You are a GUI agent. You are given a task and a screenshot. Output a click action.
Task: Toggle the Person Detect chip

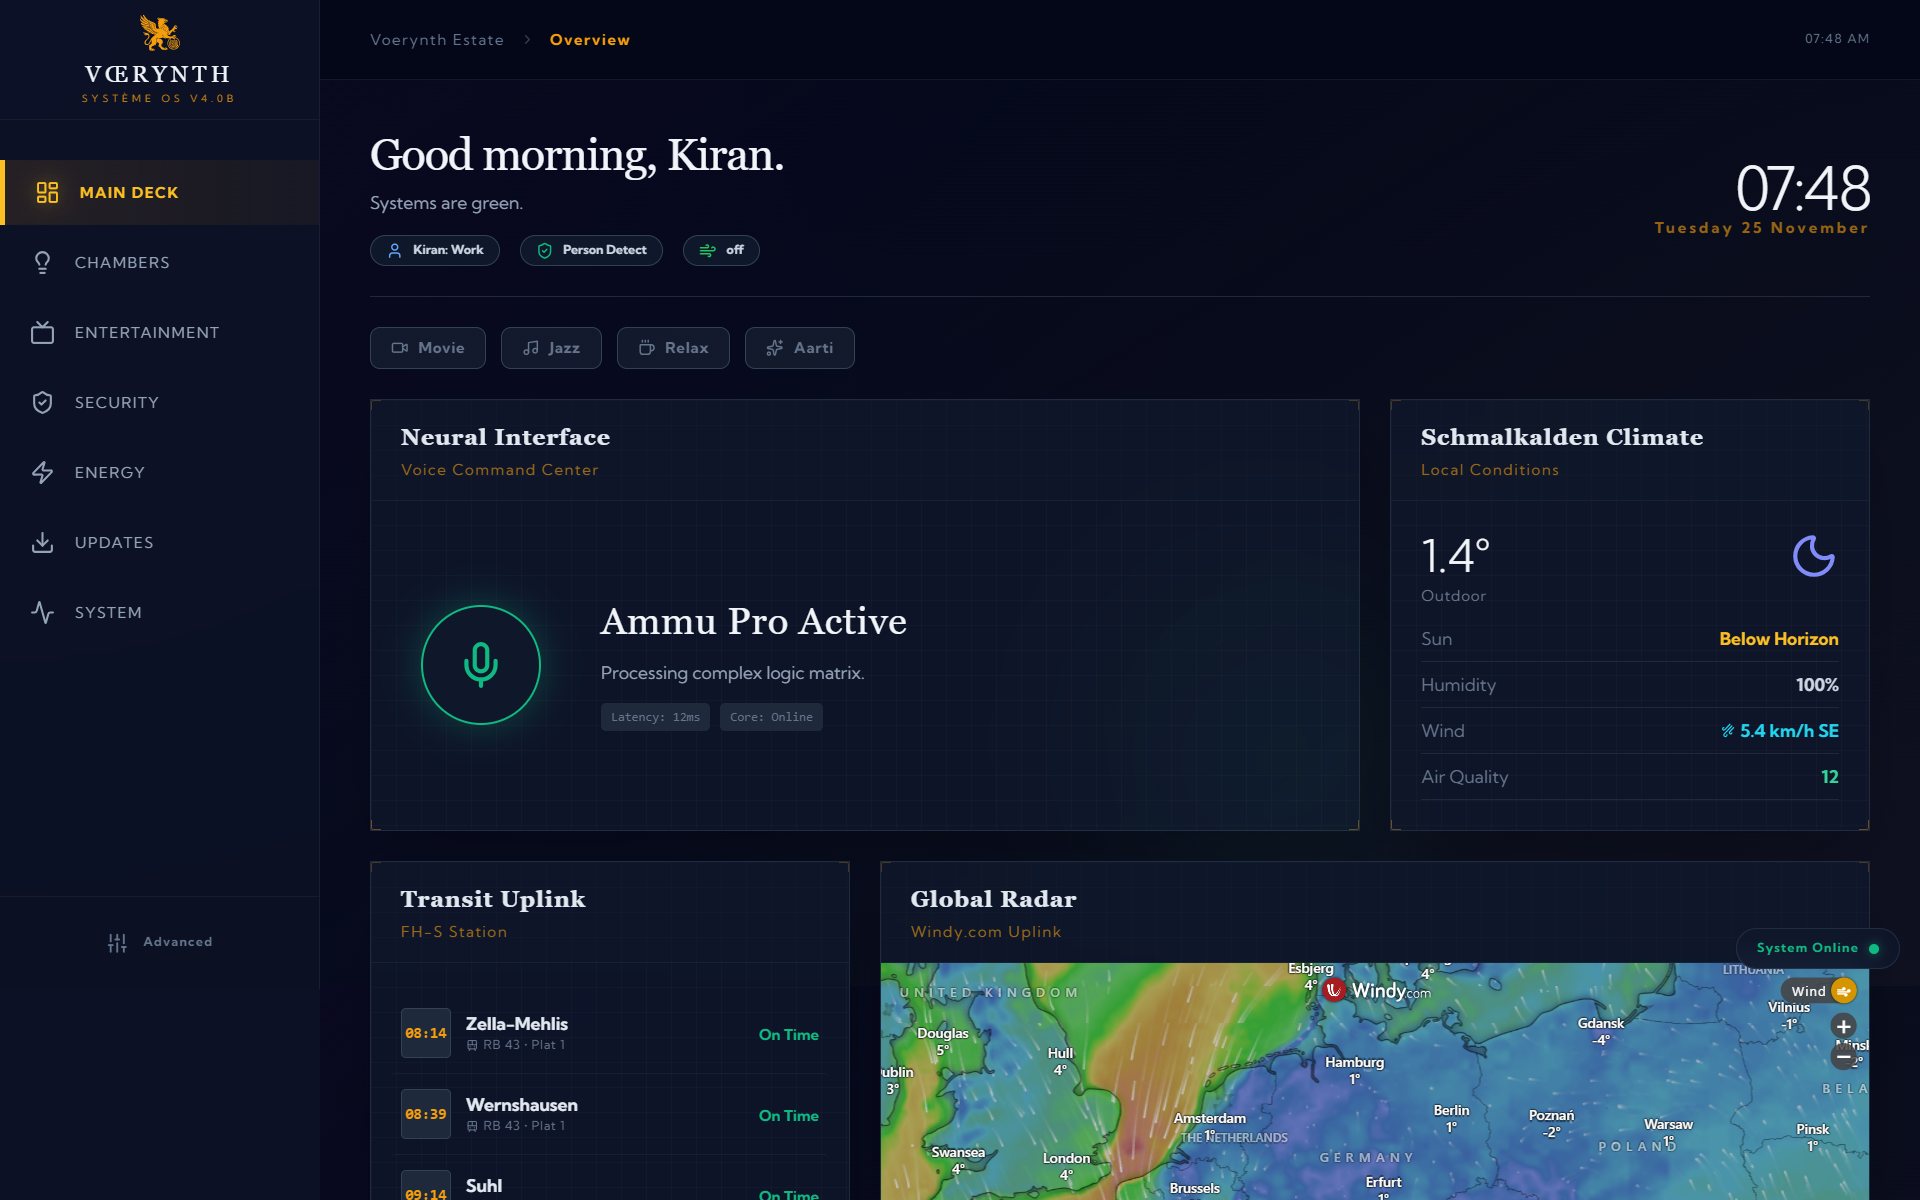pos(591,250)
